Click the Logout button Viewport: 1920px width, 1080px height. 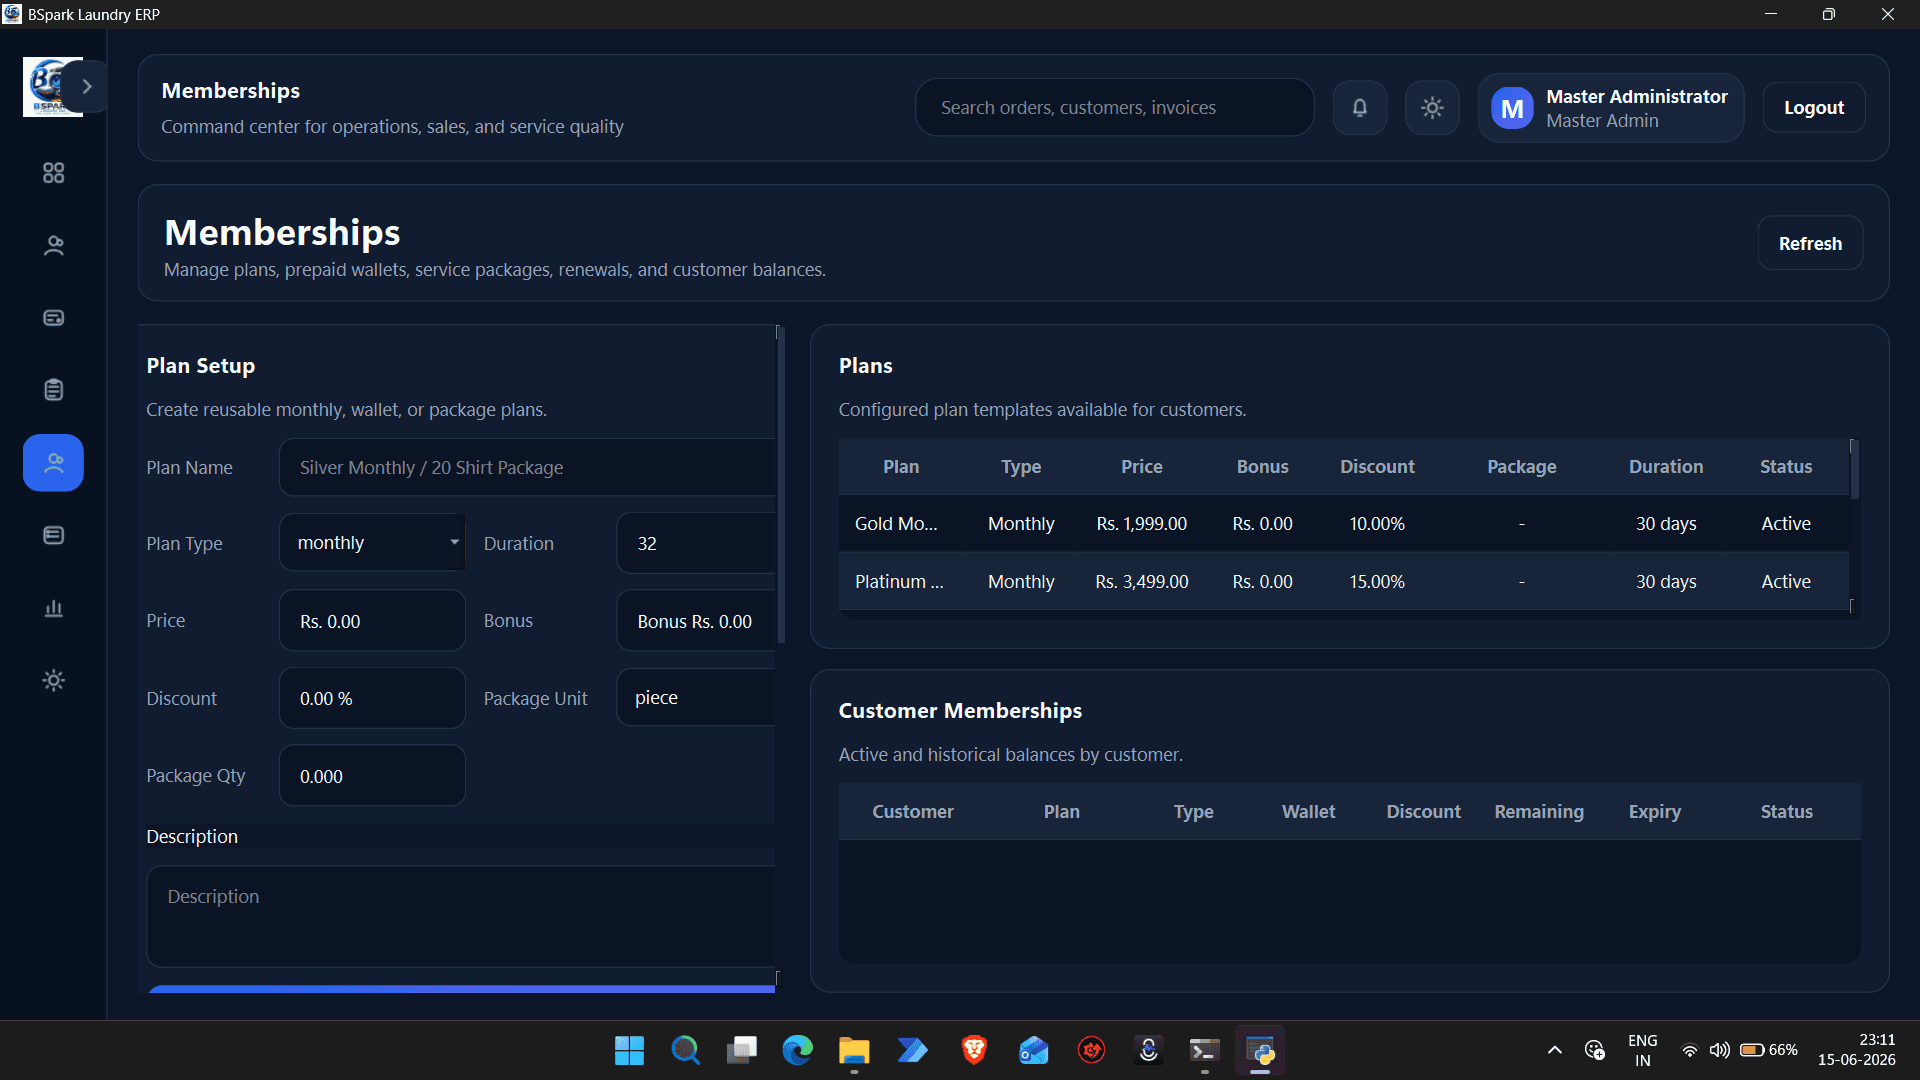(x=1814, y=107)
